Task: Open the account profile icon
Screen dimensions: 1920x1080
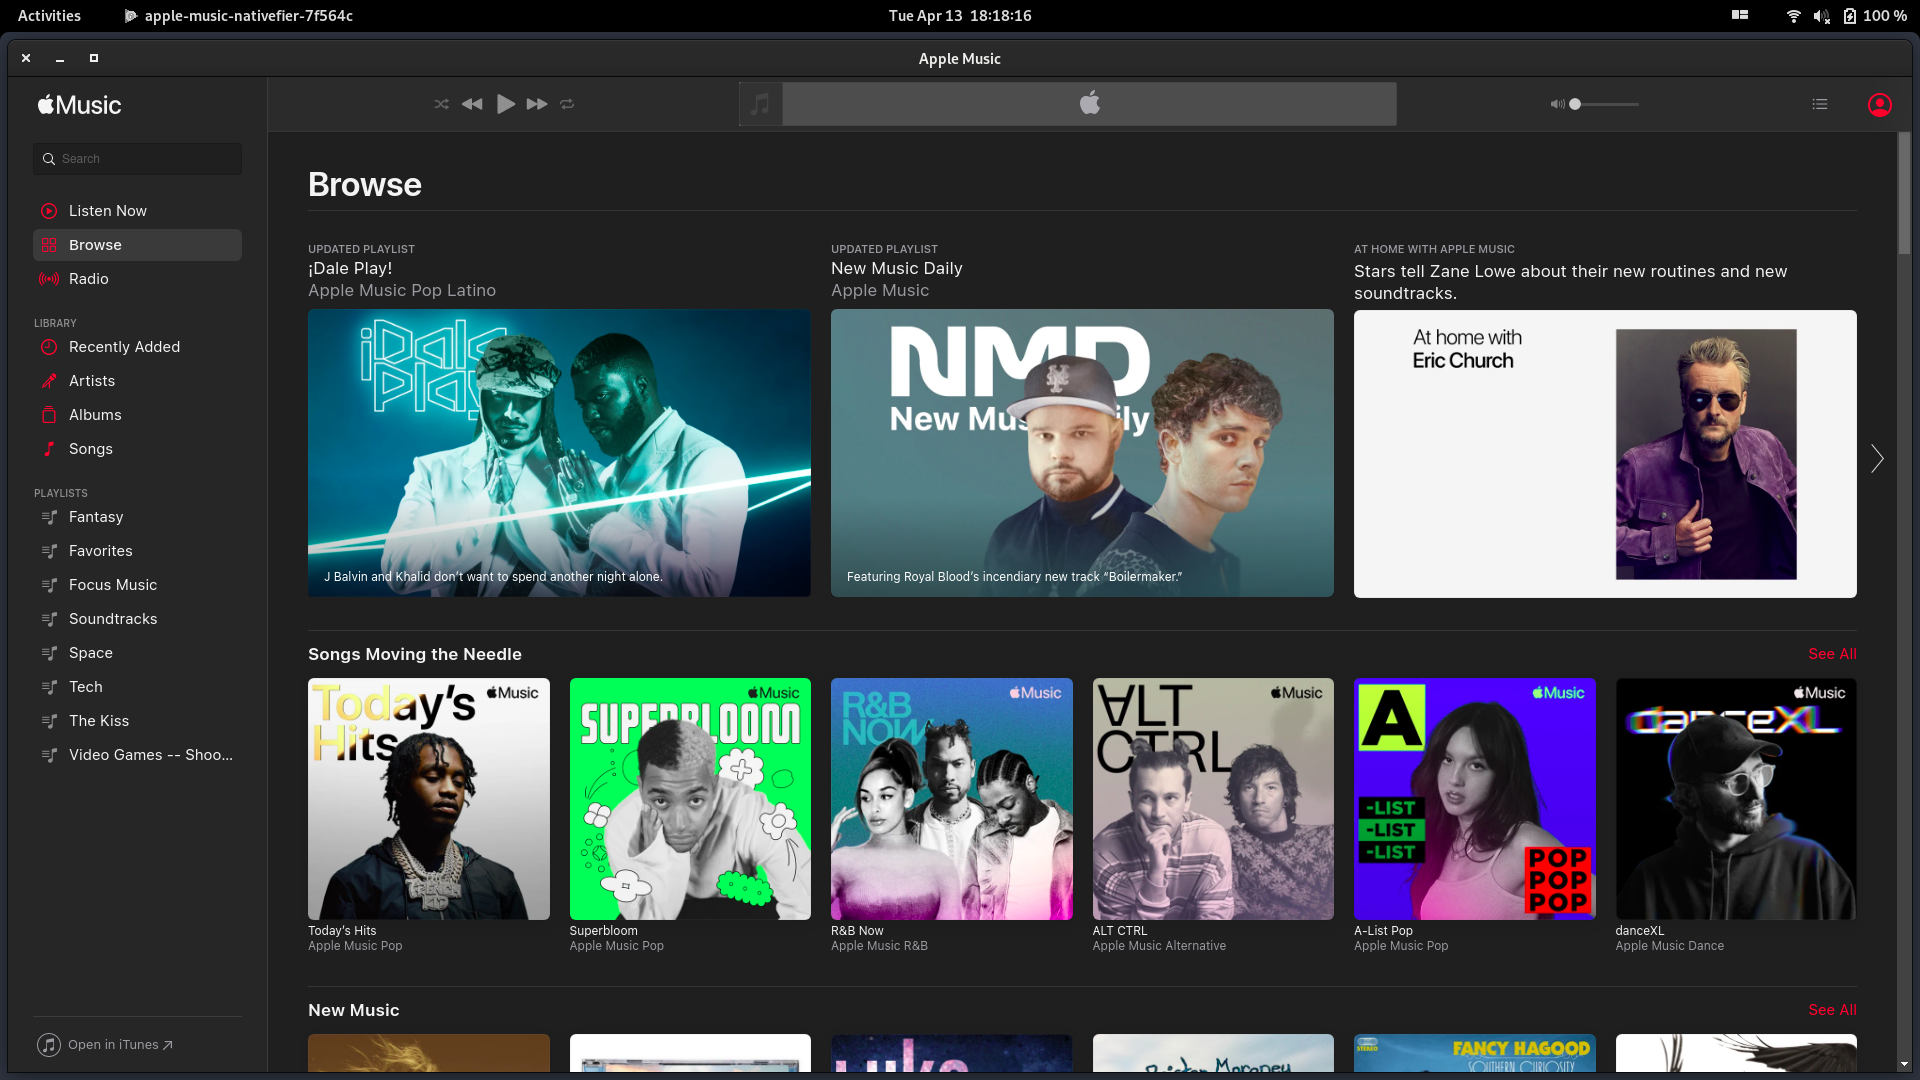Action: click(x=1879, y=105)
